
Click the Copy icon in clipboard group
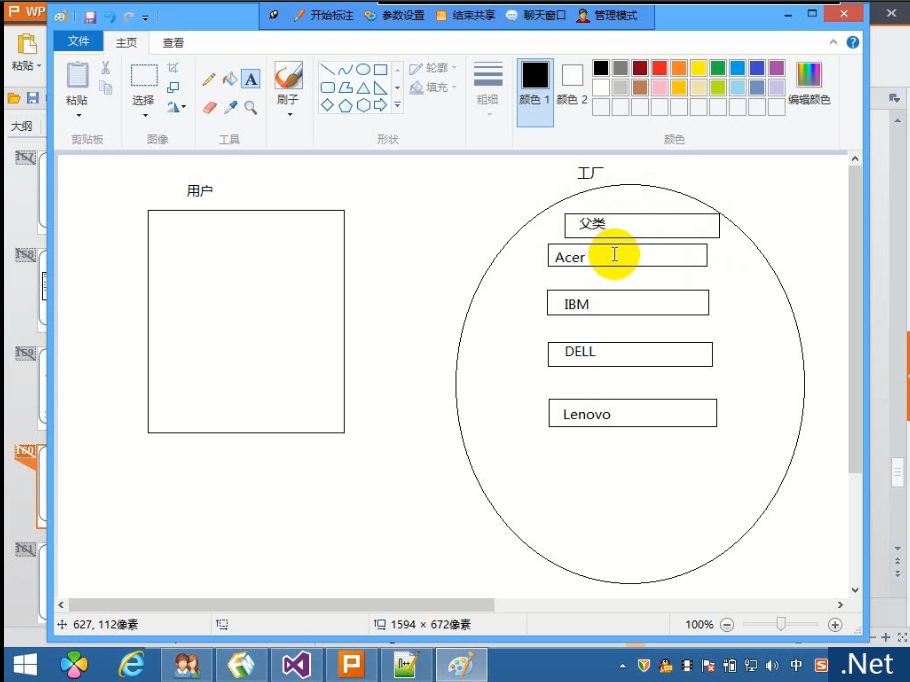pos(106,88)
